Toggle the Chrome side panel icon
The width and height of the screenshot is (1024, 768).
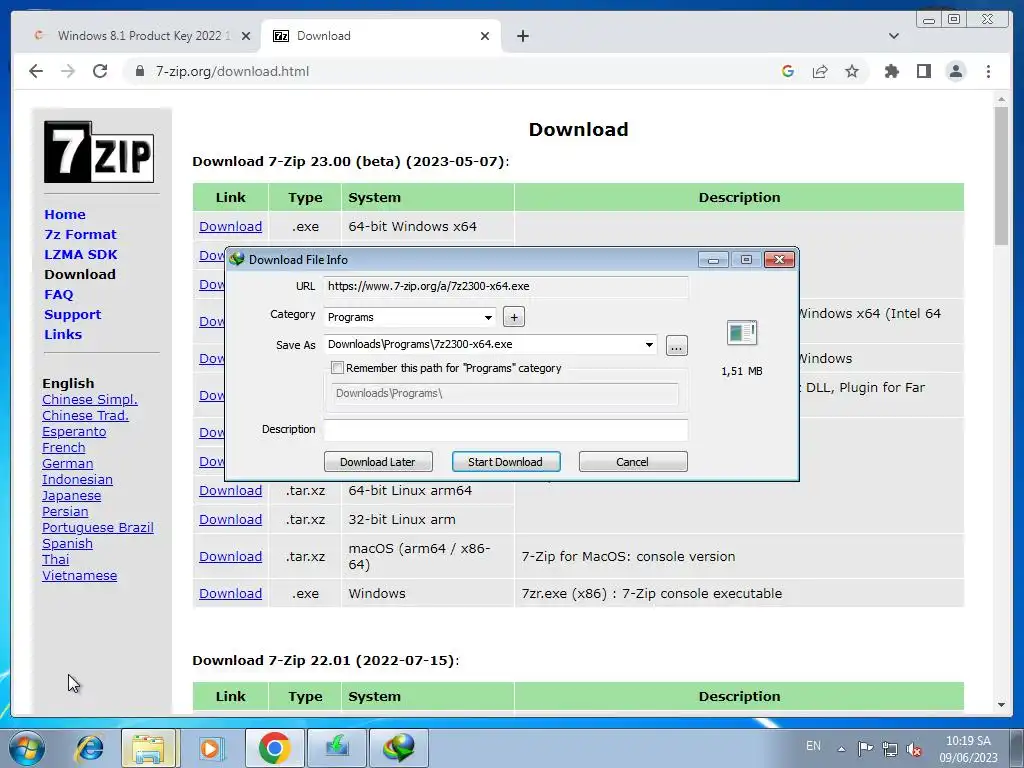click(x=923, y=71)
